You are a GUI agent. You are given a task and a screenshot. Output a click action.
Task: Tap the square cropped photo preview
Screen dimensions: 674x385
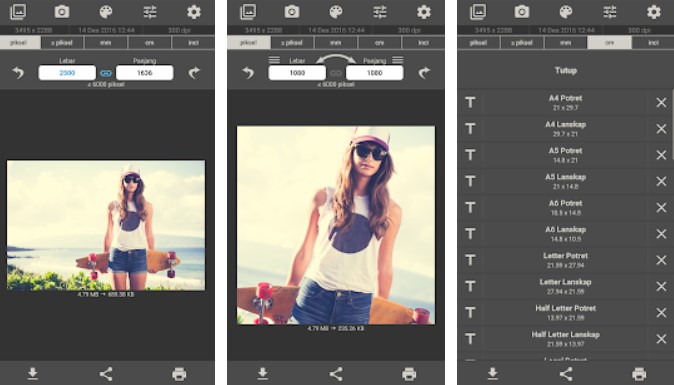click(x=336, y=225)
